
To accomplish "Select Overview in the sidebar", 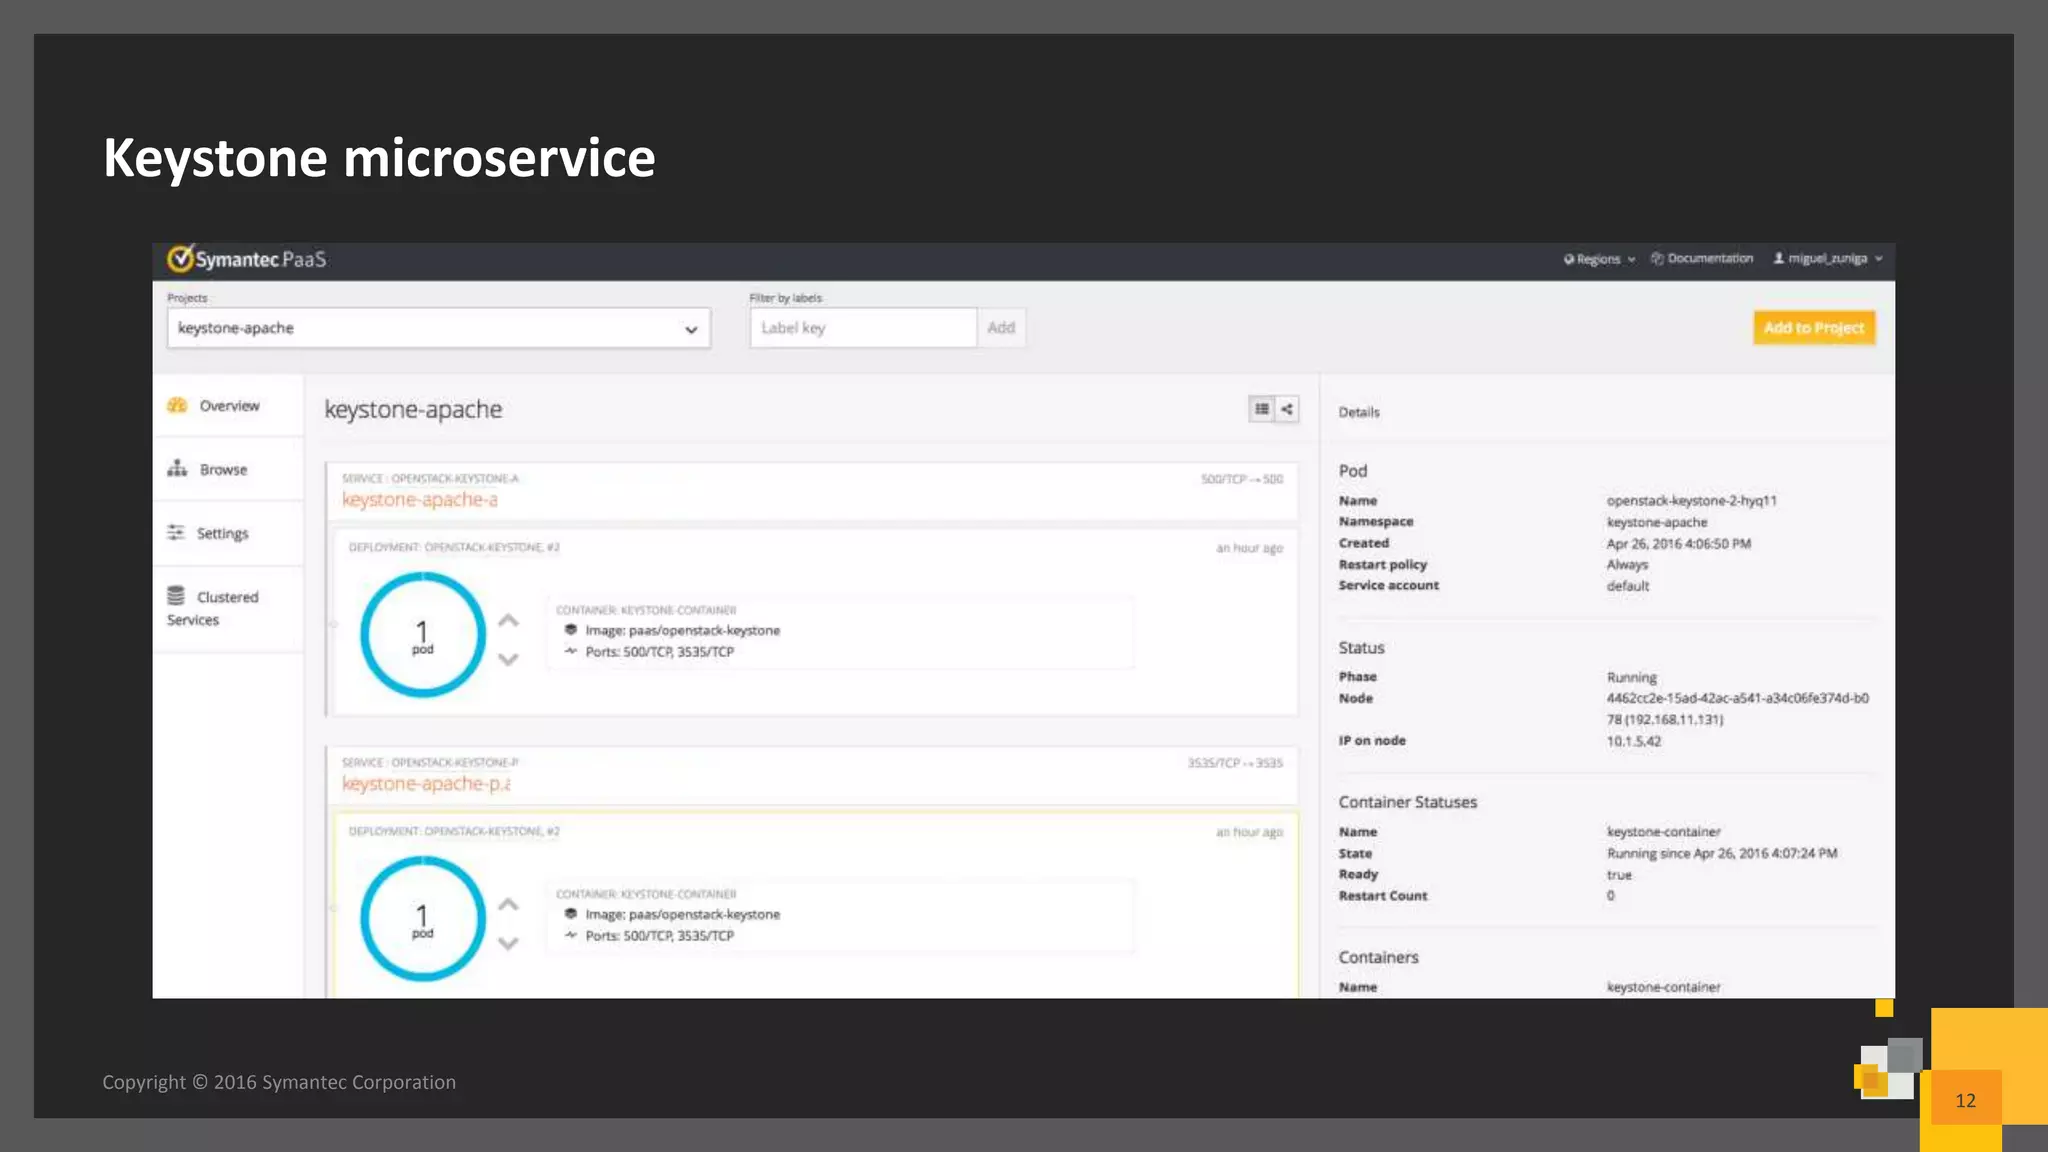I will (228, 405).
